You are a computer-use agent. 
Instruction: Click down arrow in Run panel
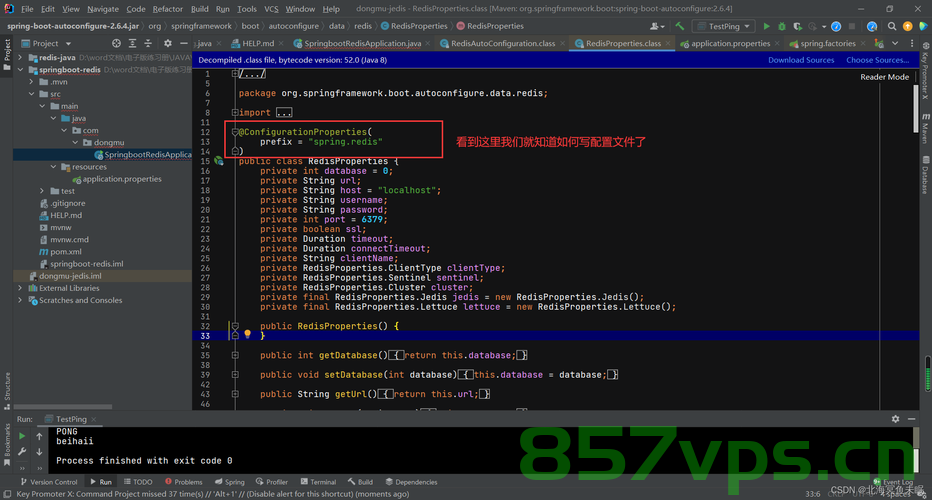pos(39,452)
